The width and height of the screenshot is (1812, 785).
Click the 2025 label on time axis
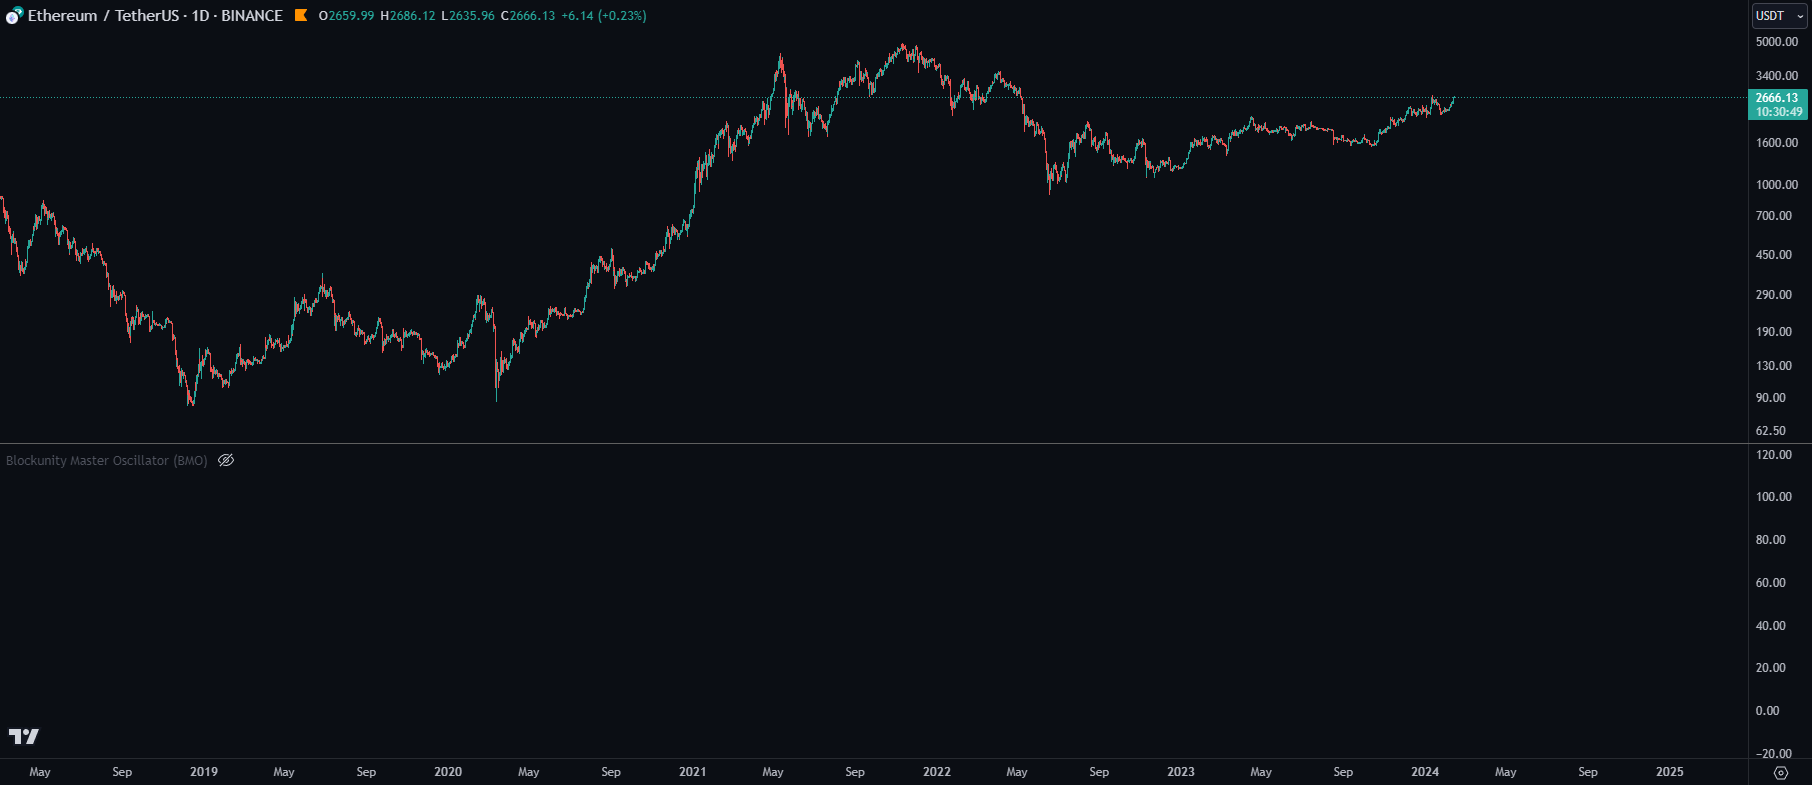pyautogui.click(x=1669, y=772)
